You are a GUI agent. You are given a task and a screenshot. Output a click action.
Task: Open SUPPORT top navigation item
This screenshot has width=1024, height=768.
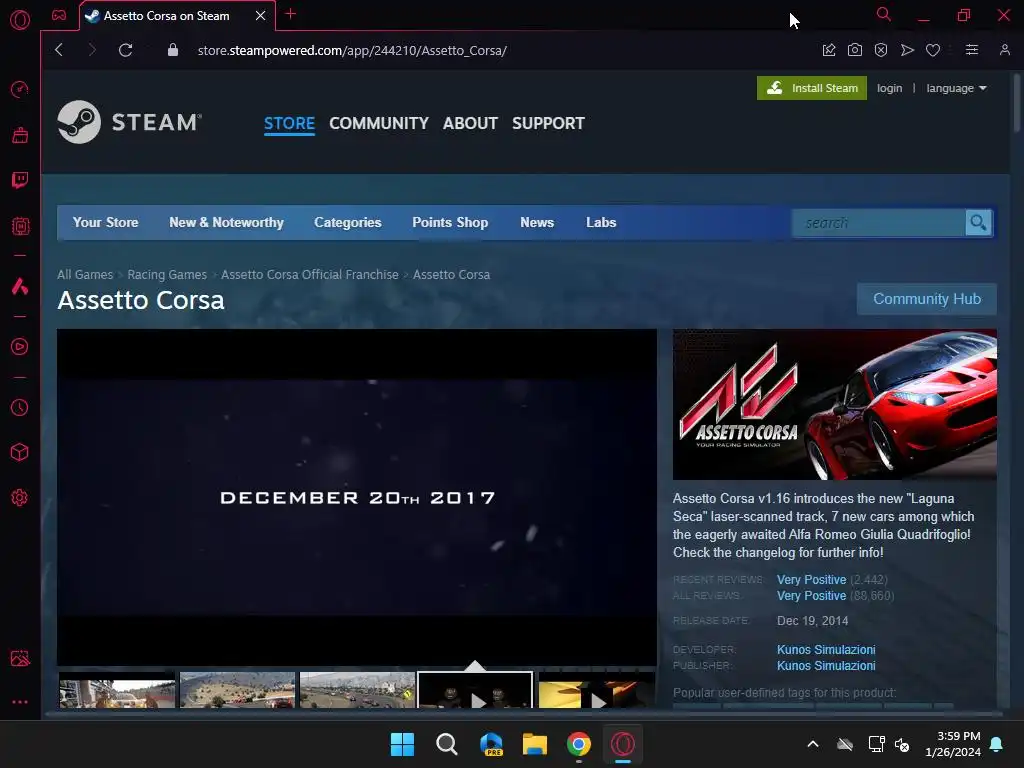(548, 123)
